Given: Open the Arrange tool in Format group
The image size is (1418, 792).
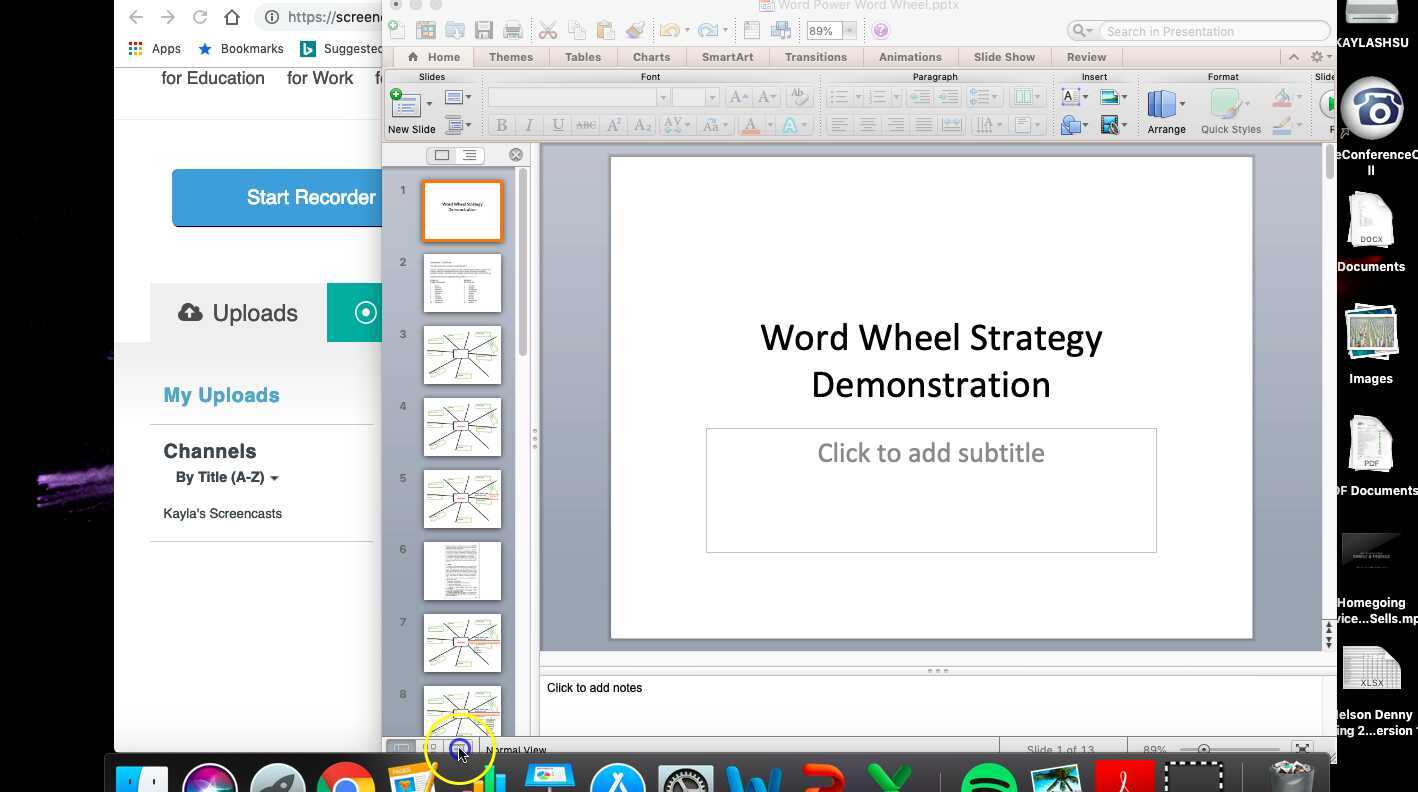Looking at the screenshot, I should point(1163,105).
